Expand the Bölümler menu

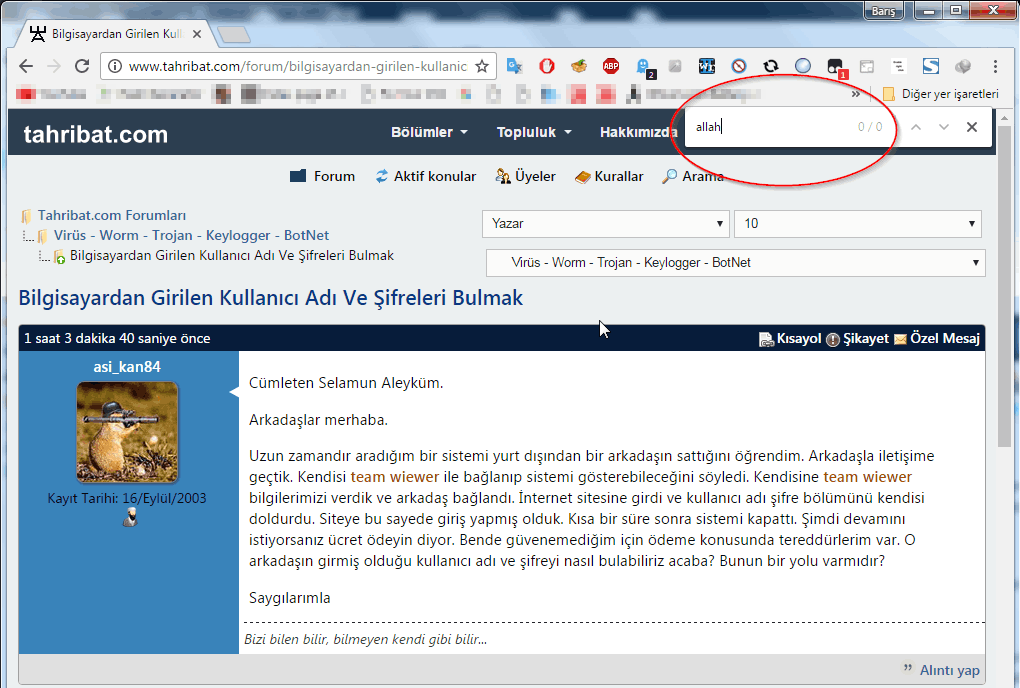coord(429,133)
